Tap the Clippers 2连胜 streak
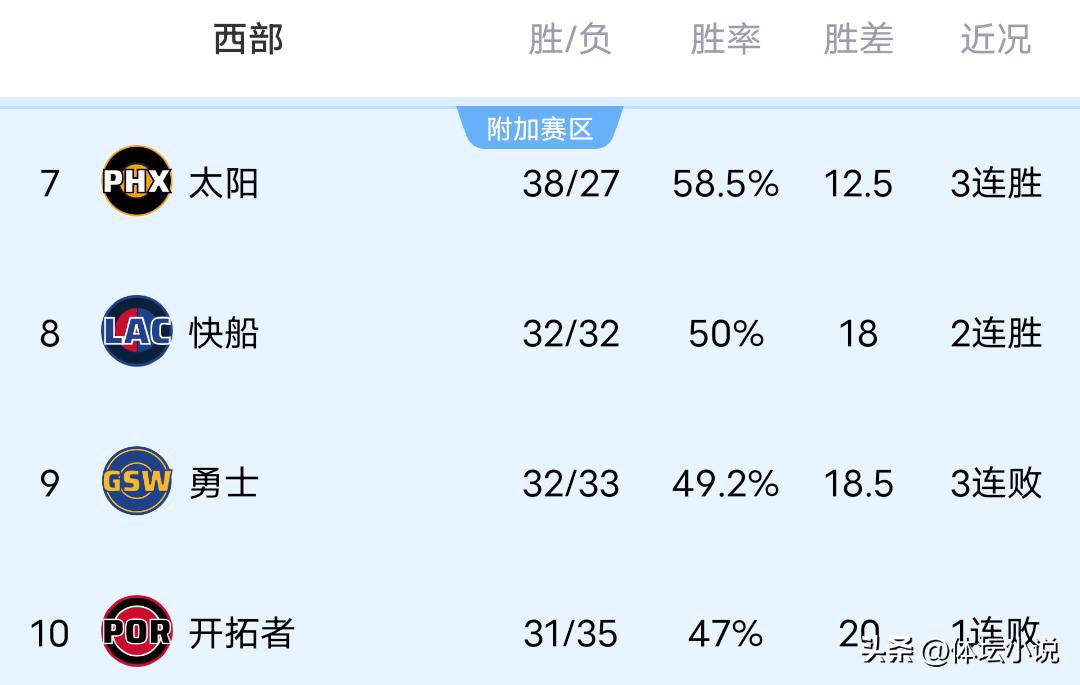The width and height of the screenshot is (1080, 685). pos(996,333)
